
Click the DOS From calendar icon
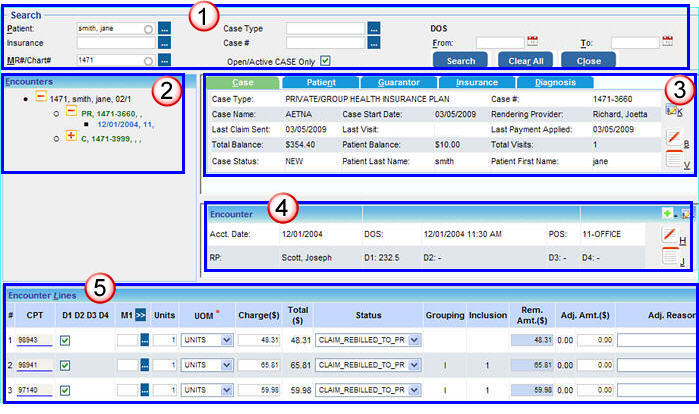(x=532, y=43)
